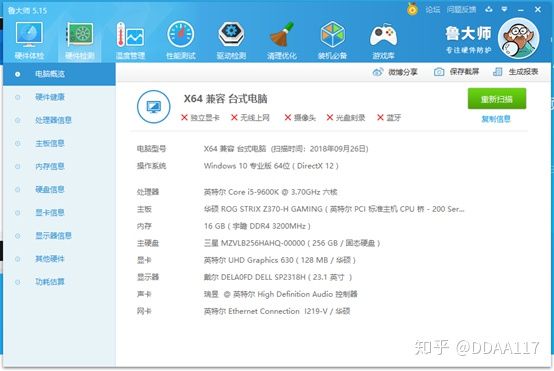This screenshot has height=371, width=554.
Task: Click the MZVLB256HAHQ-00000 main disk value
Action: pos(292,243)
